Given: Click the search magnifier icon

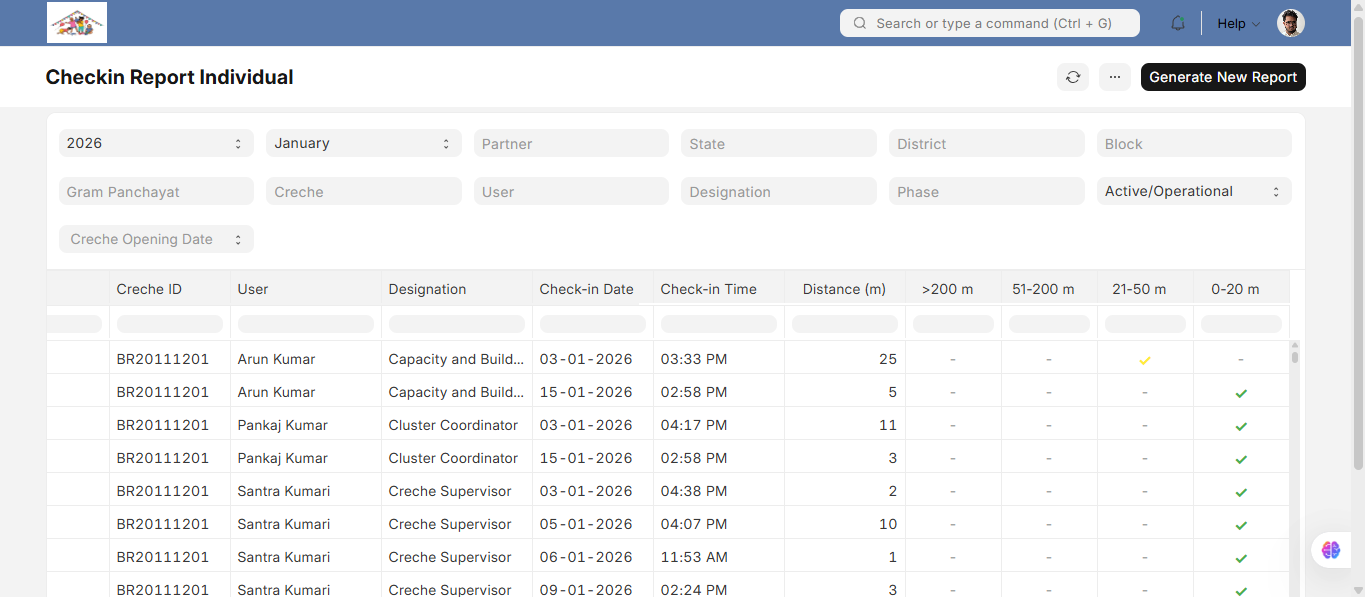Looking at the screenshot, I should pyautogui.click(x=860, y=23).
